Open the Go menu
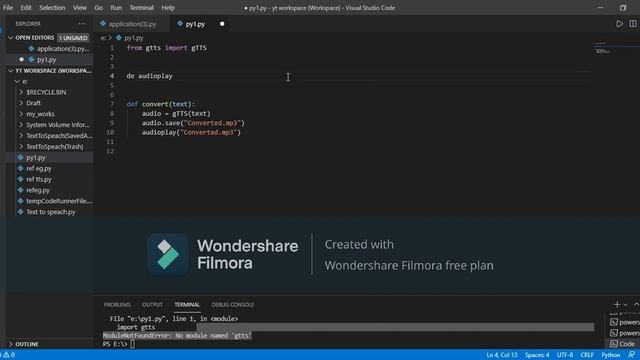This screenshot has height=360, width=640. 98,7
